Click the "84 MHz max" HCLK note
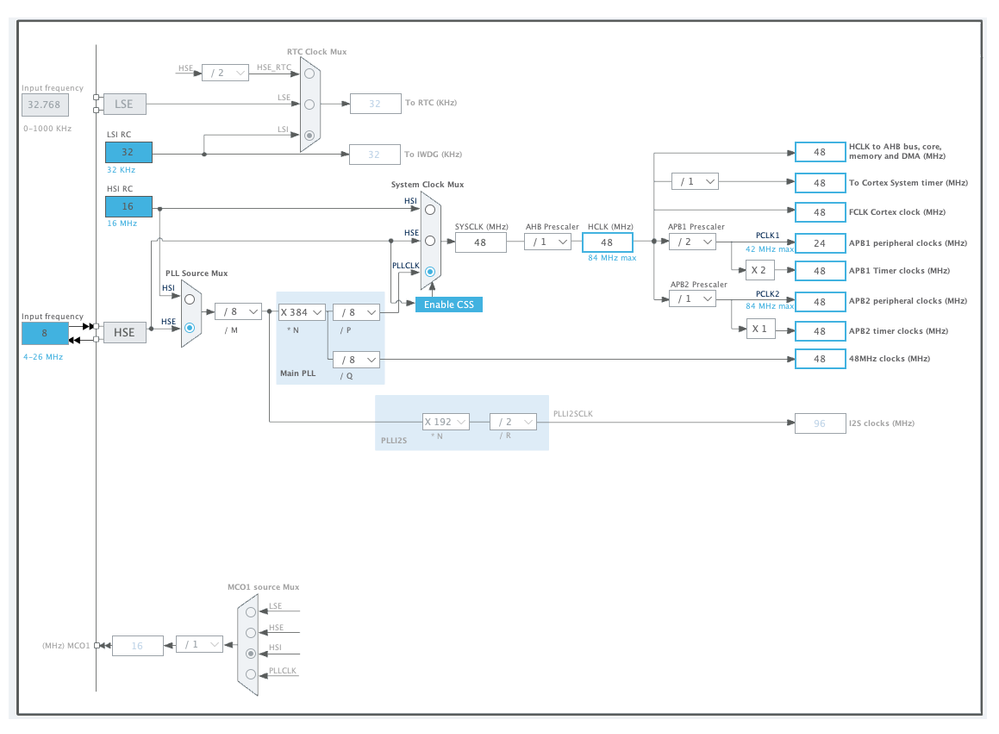 coord(612,258)
